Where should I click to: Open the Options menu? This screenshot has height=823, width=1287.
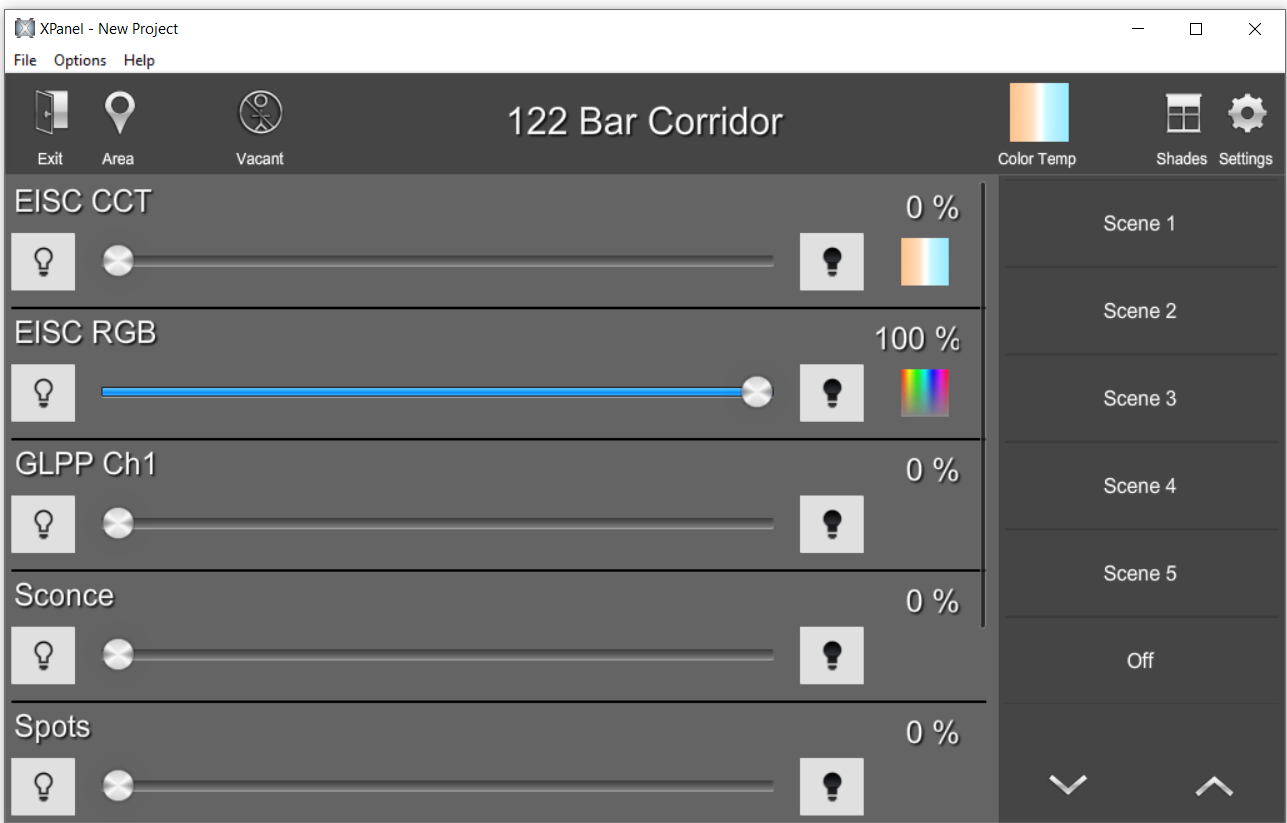pyautogui.click(x=80, y=60)
